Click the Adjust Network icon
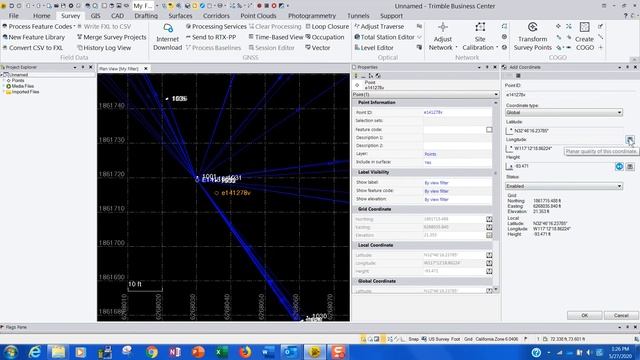Image resolution: width=640 pixels, height=360 pixels. [442, 28]
